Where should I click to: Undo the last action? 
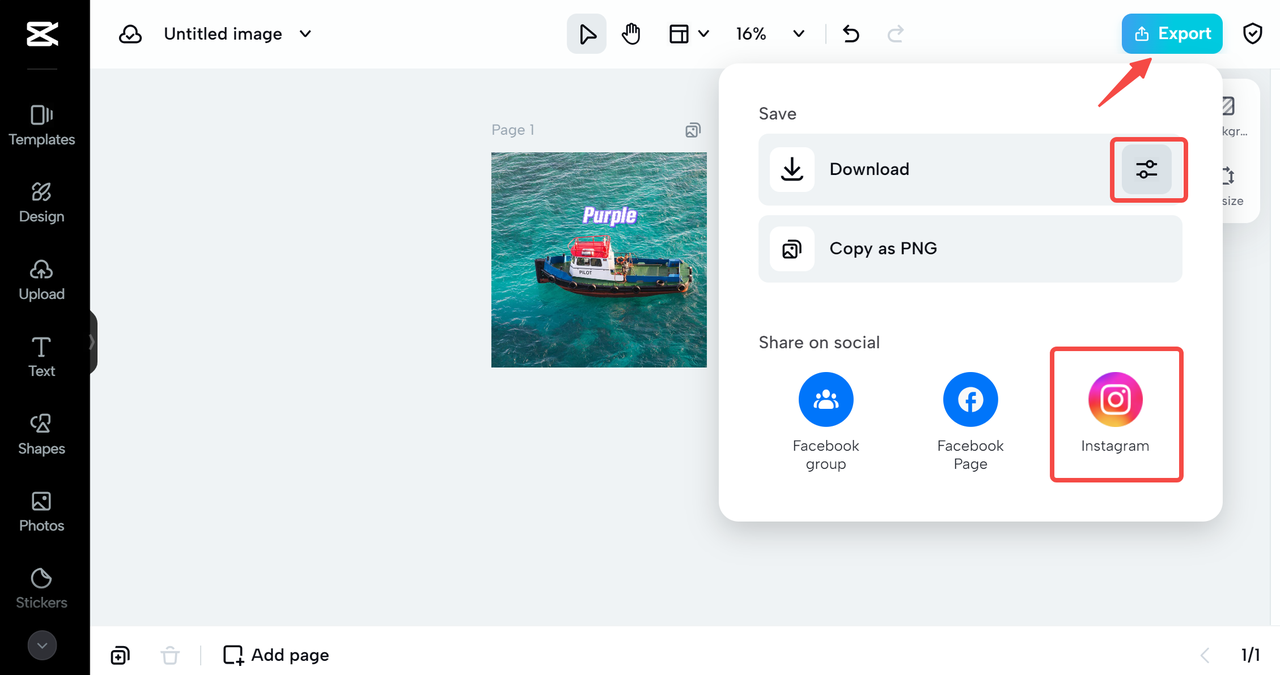tap(851, 34)
